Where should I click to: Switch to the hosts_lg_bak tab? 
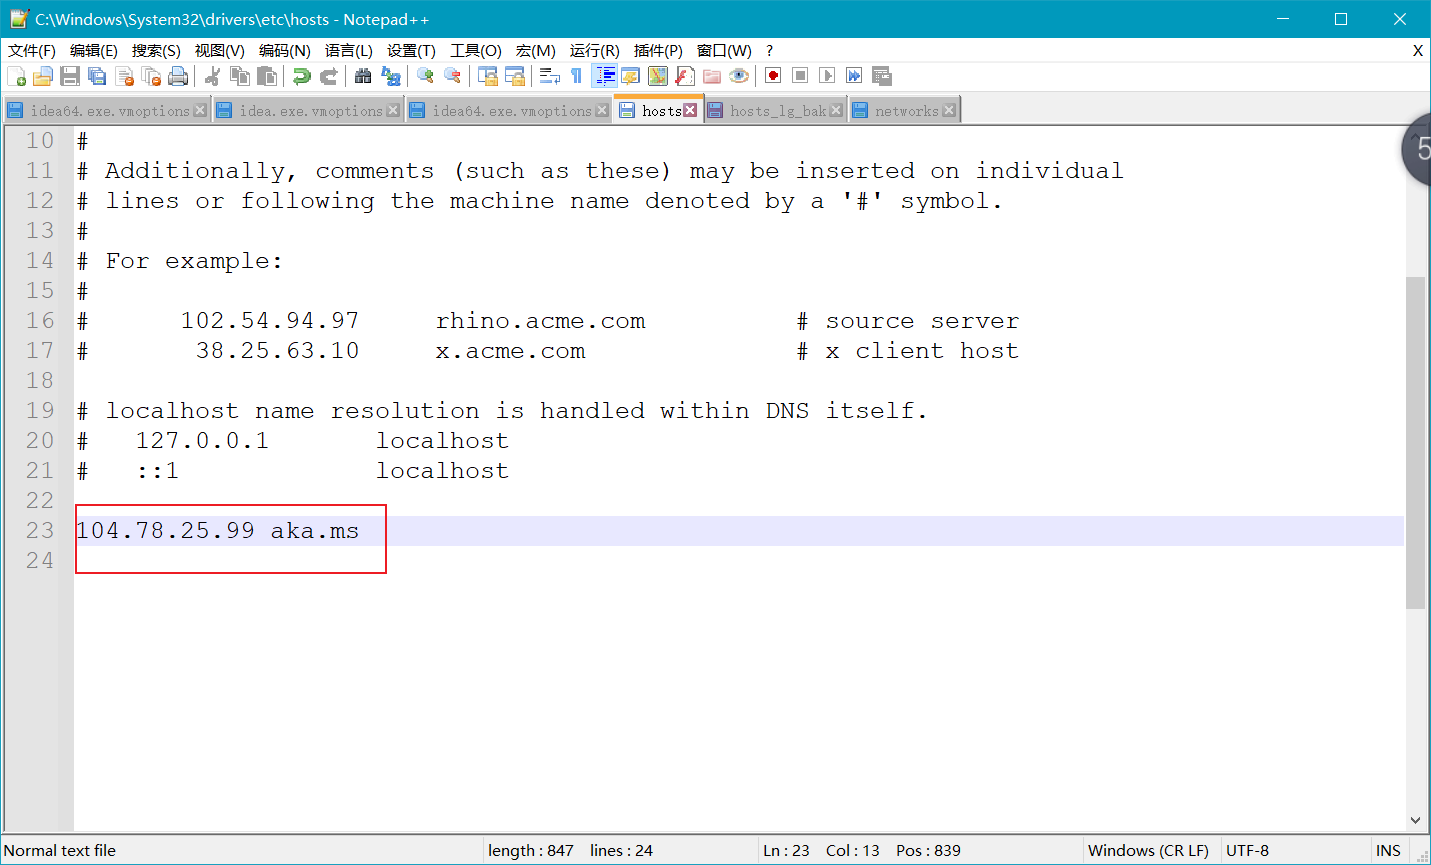point(778,111)
